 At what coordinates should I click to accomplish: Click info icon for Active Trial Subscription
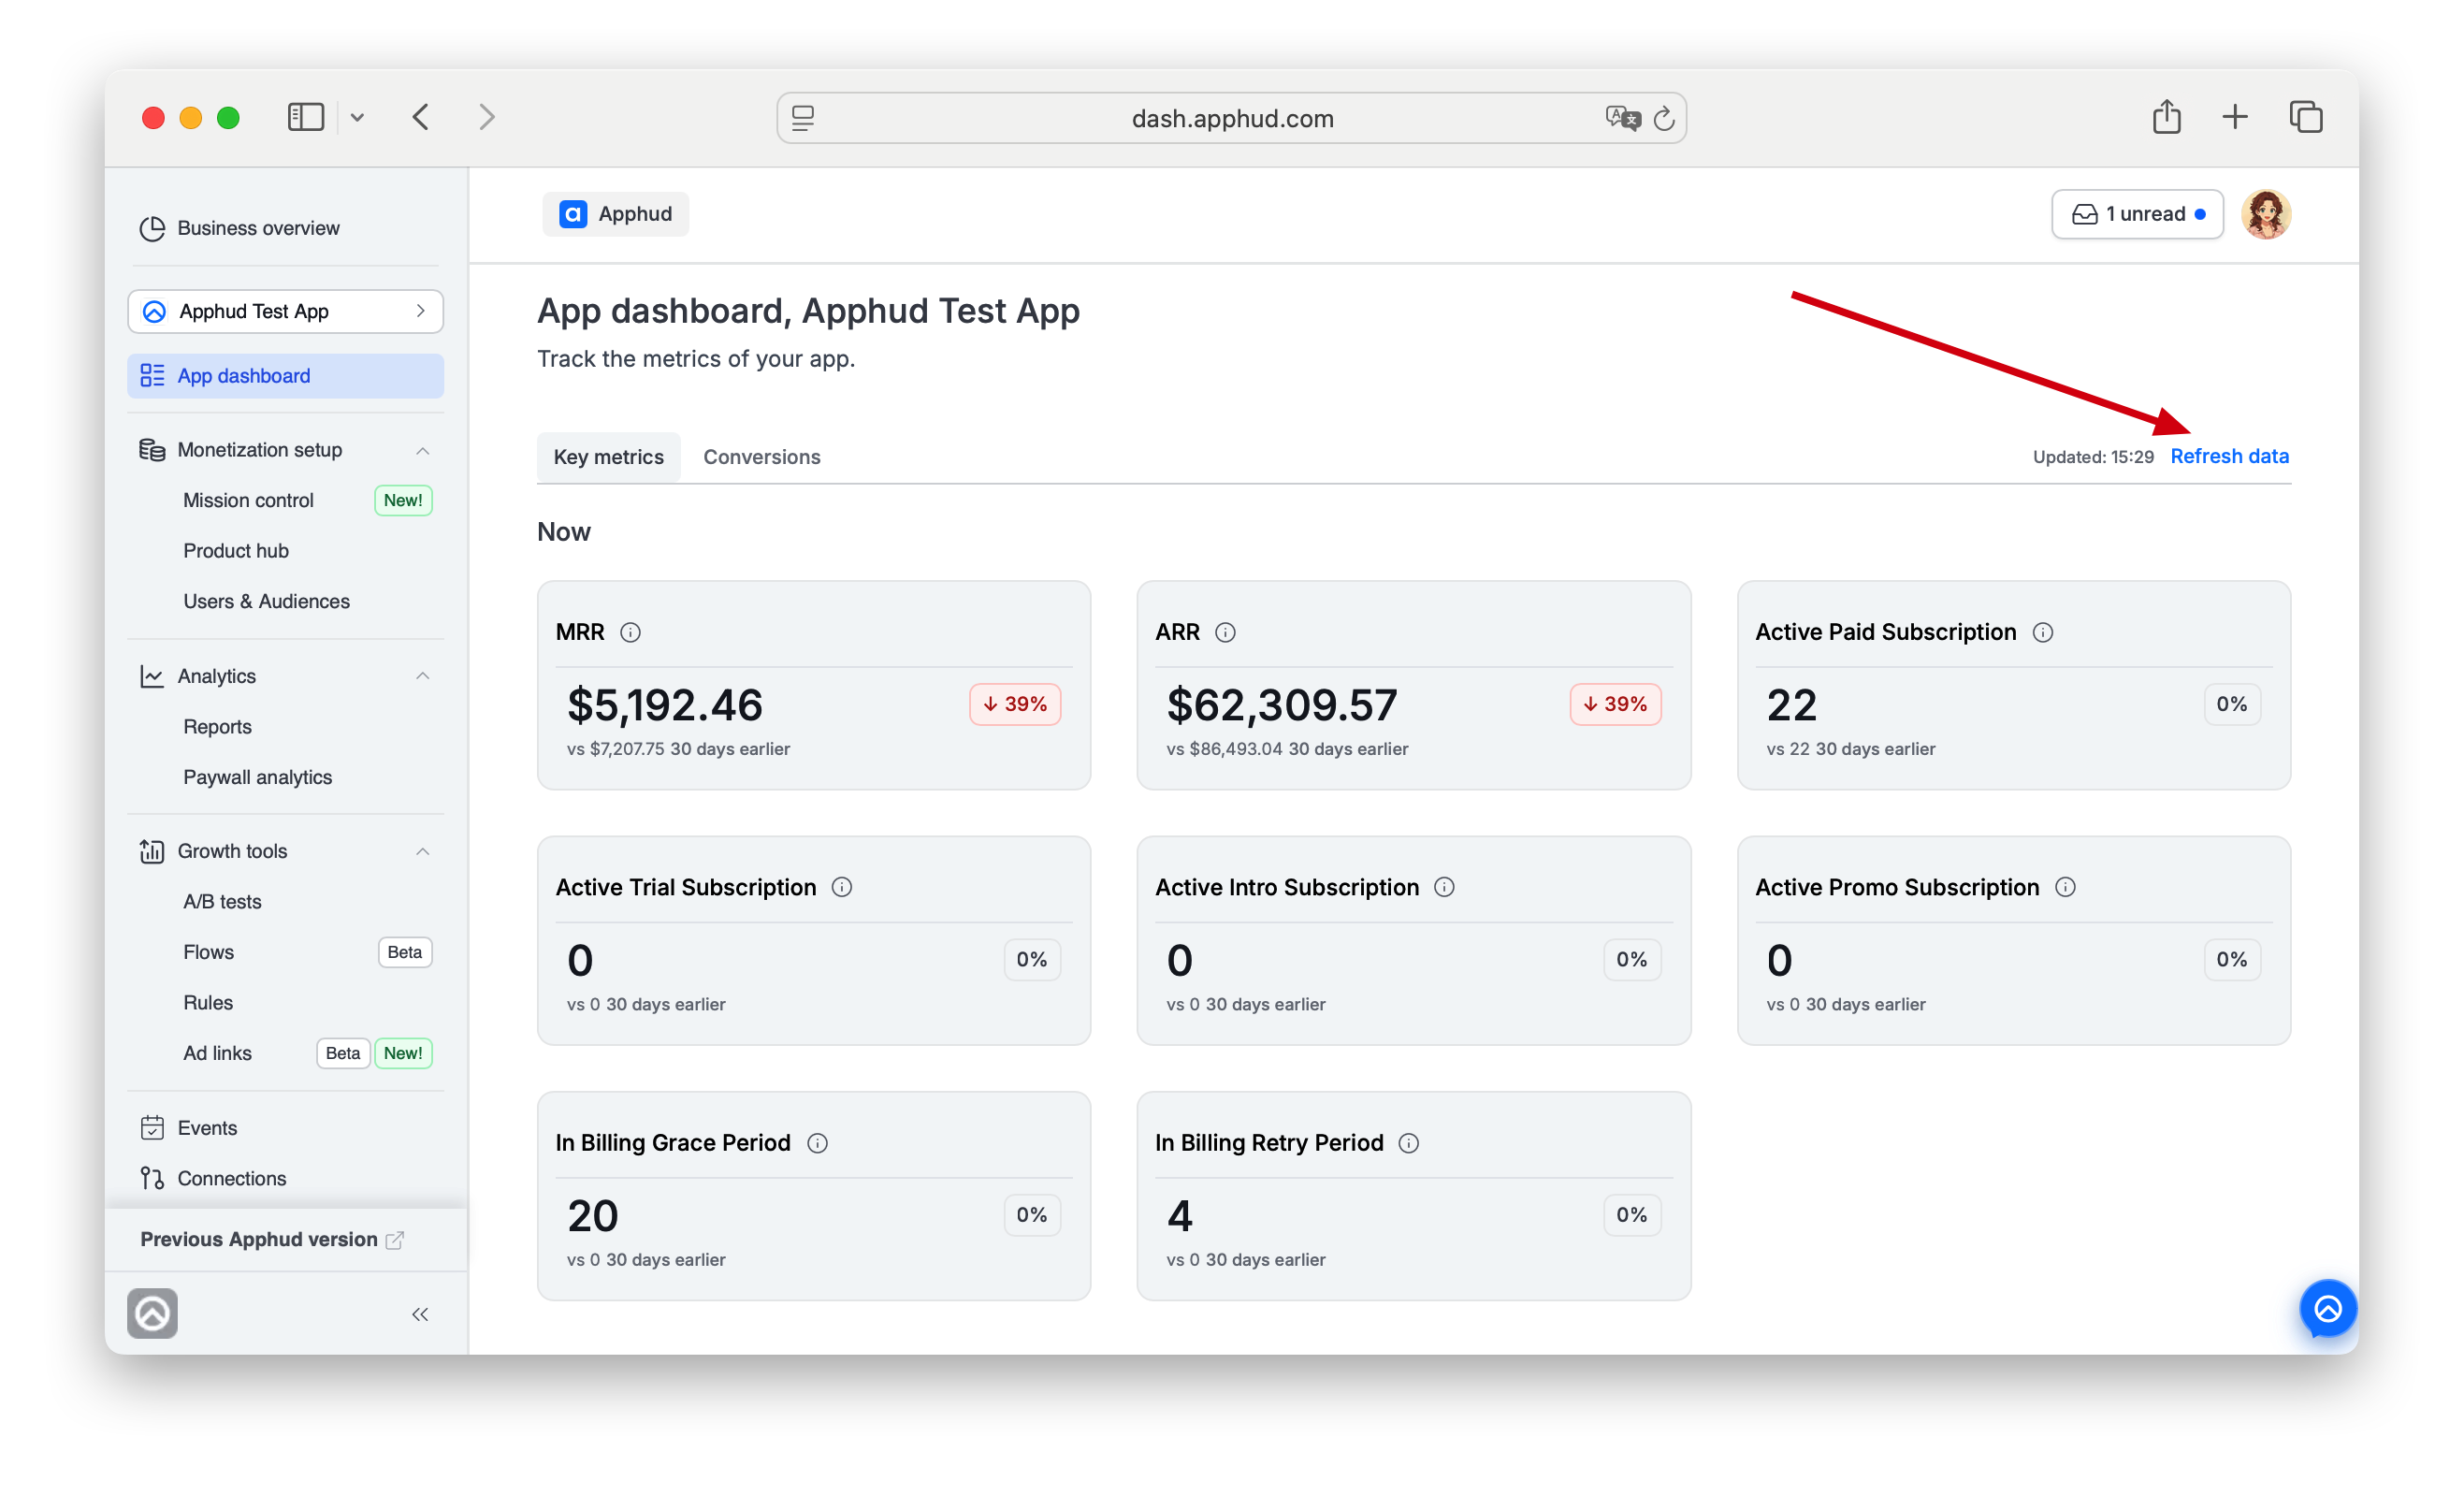[842, 887]
